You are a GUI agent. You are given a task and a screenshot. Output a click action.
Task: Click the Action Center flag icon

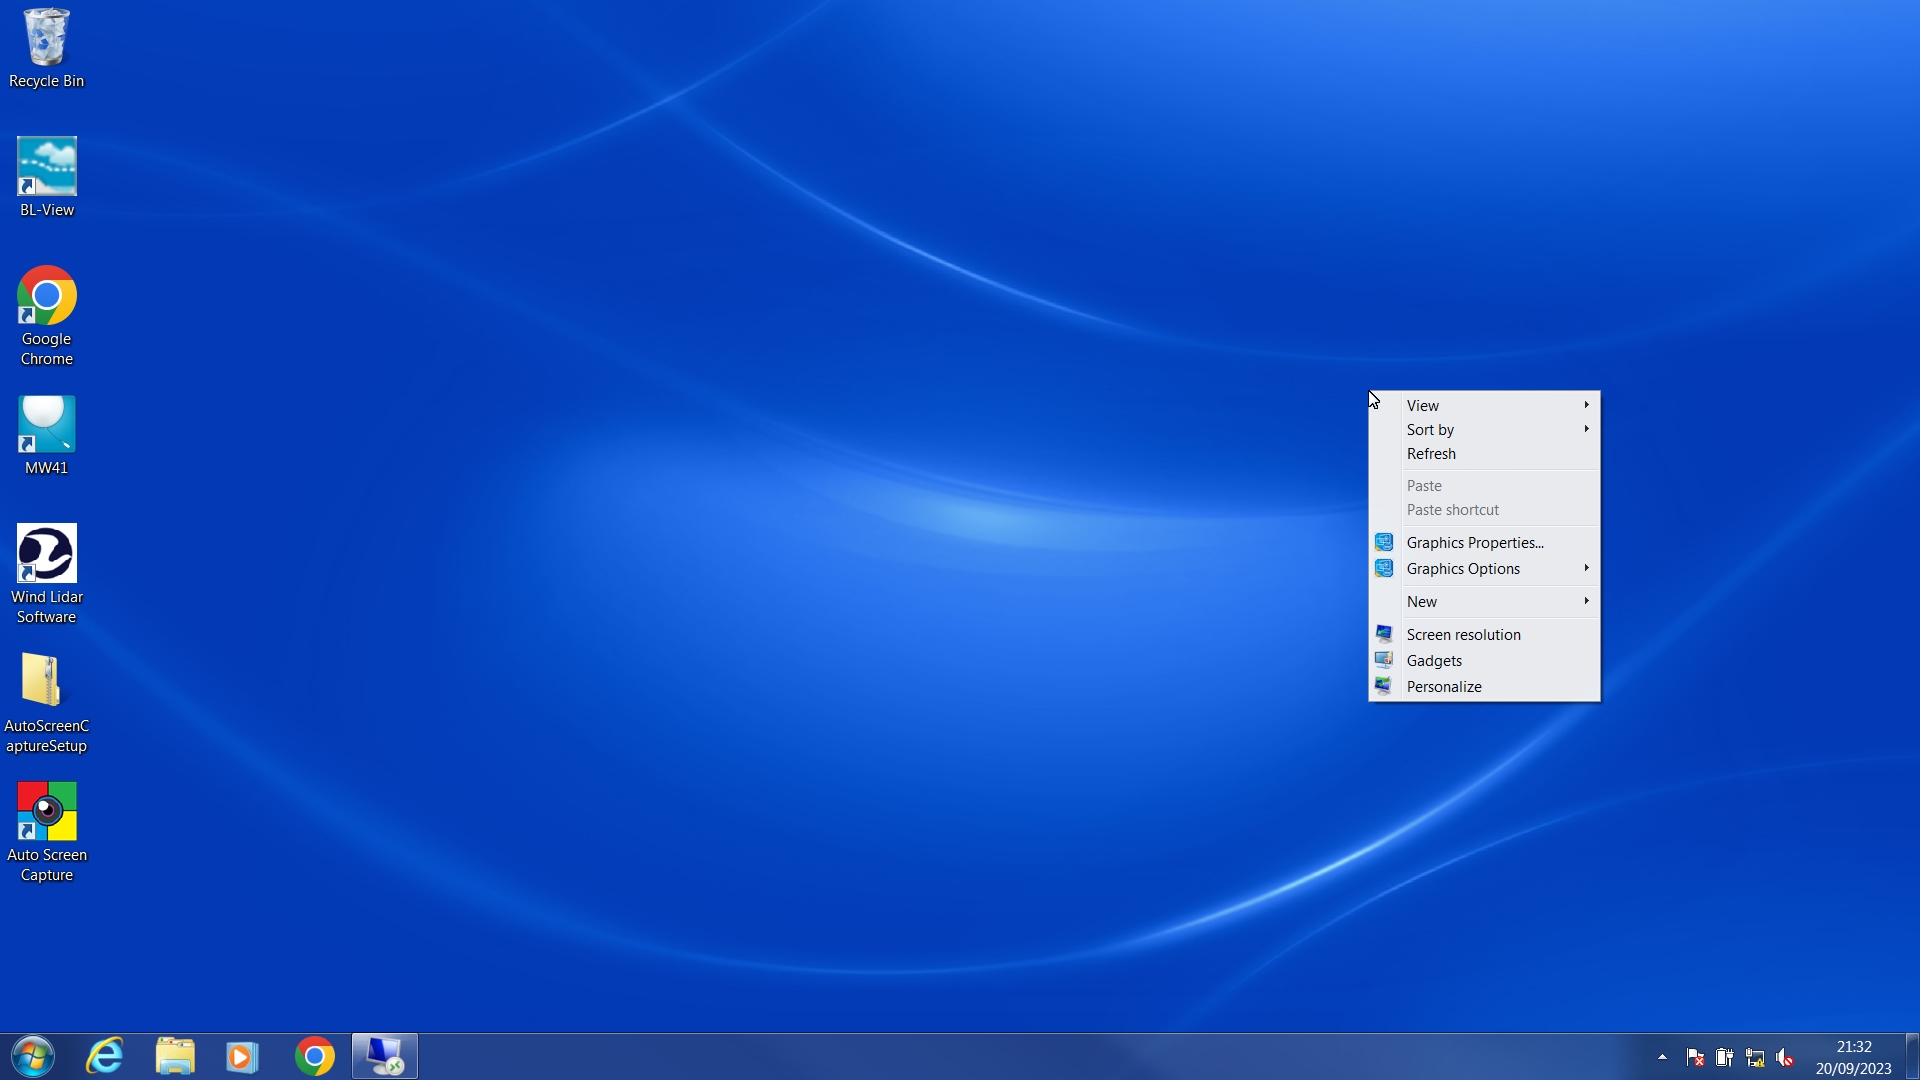(x=1695, y=1057)
